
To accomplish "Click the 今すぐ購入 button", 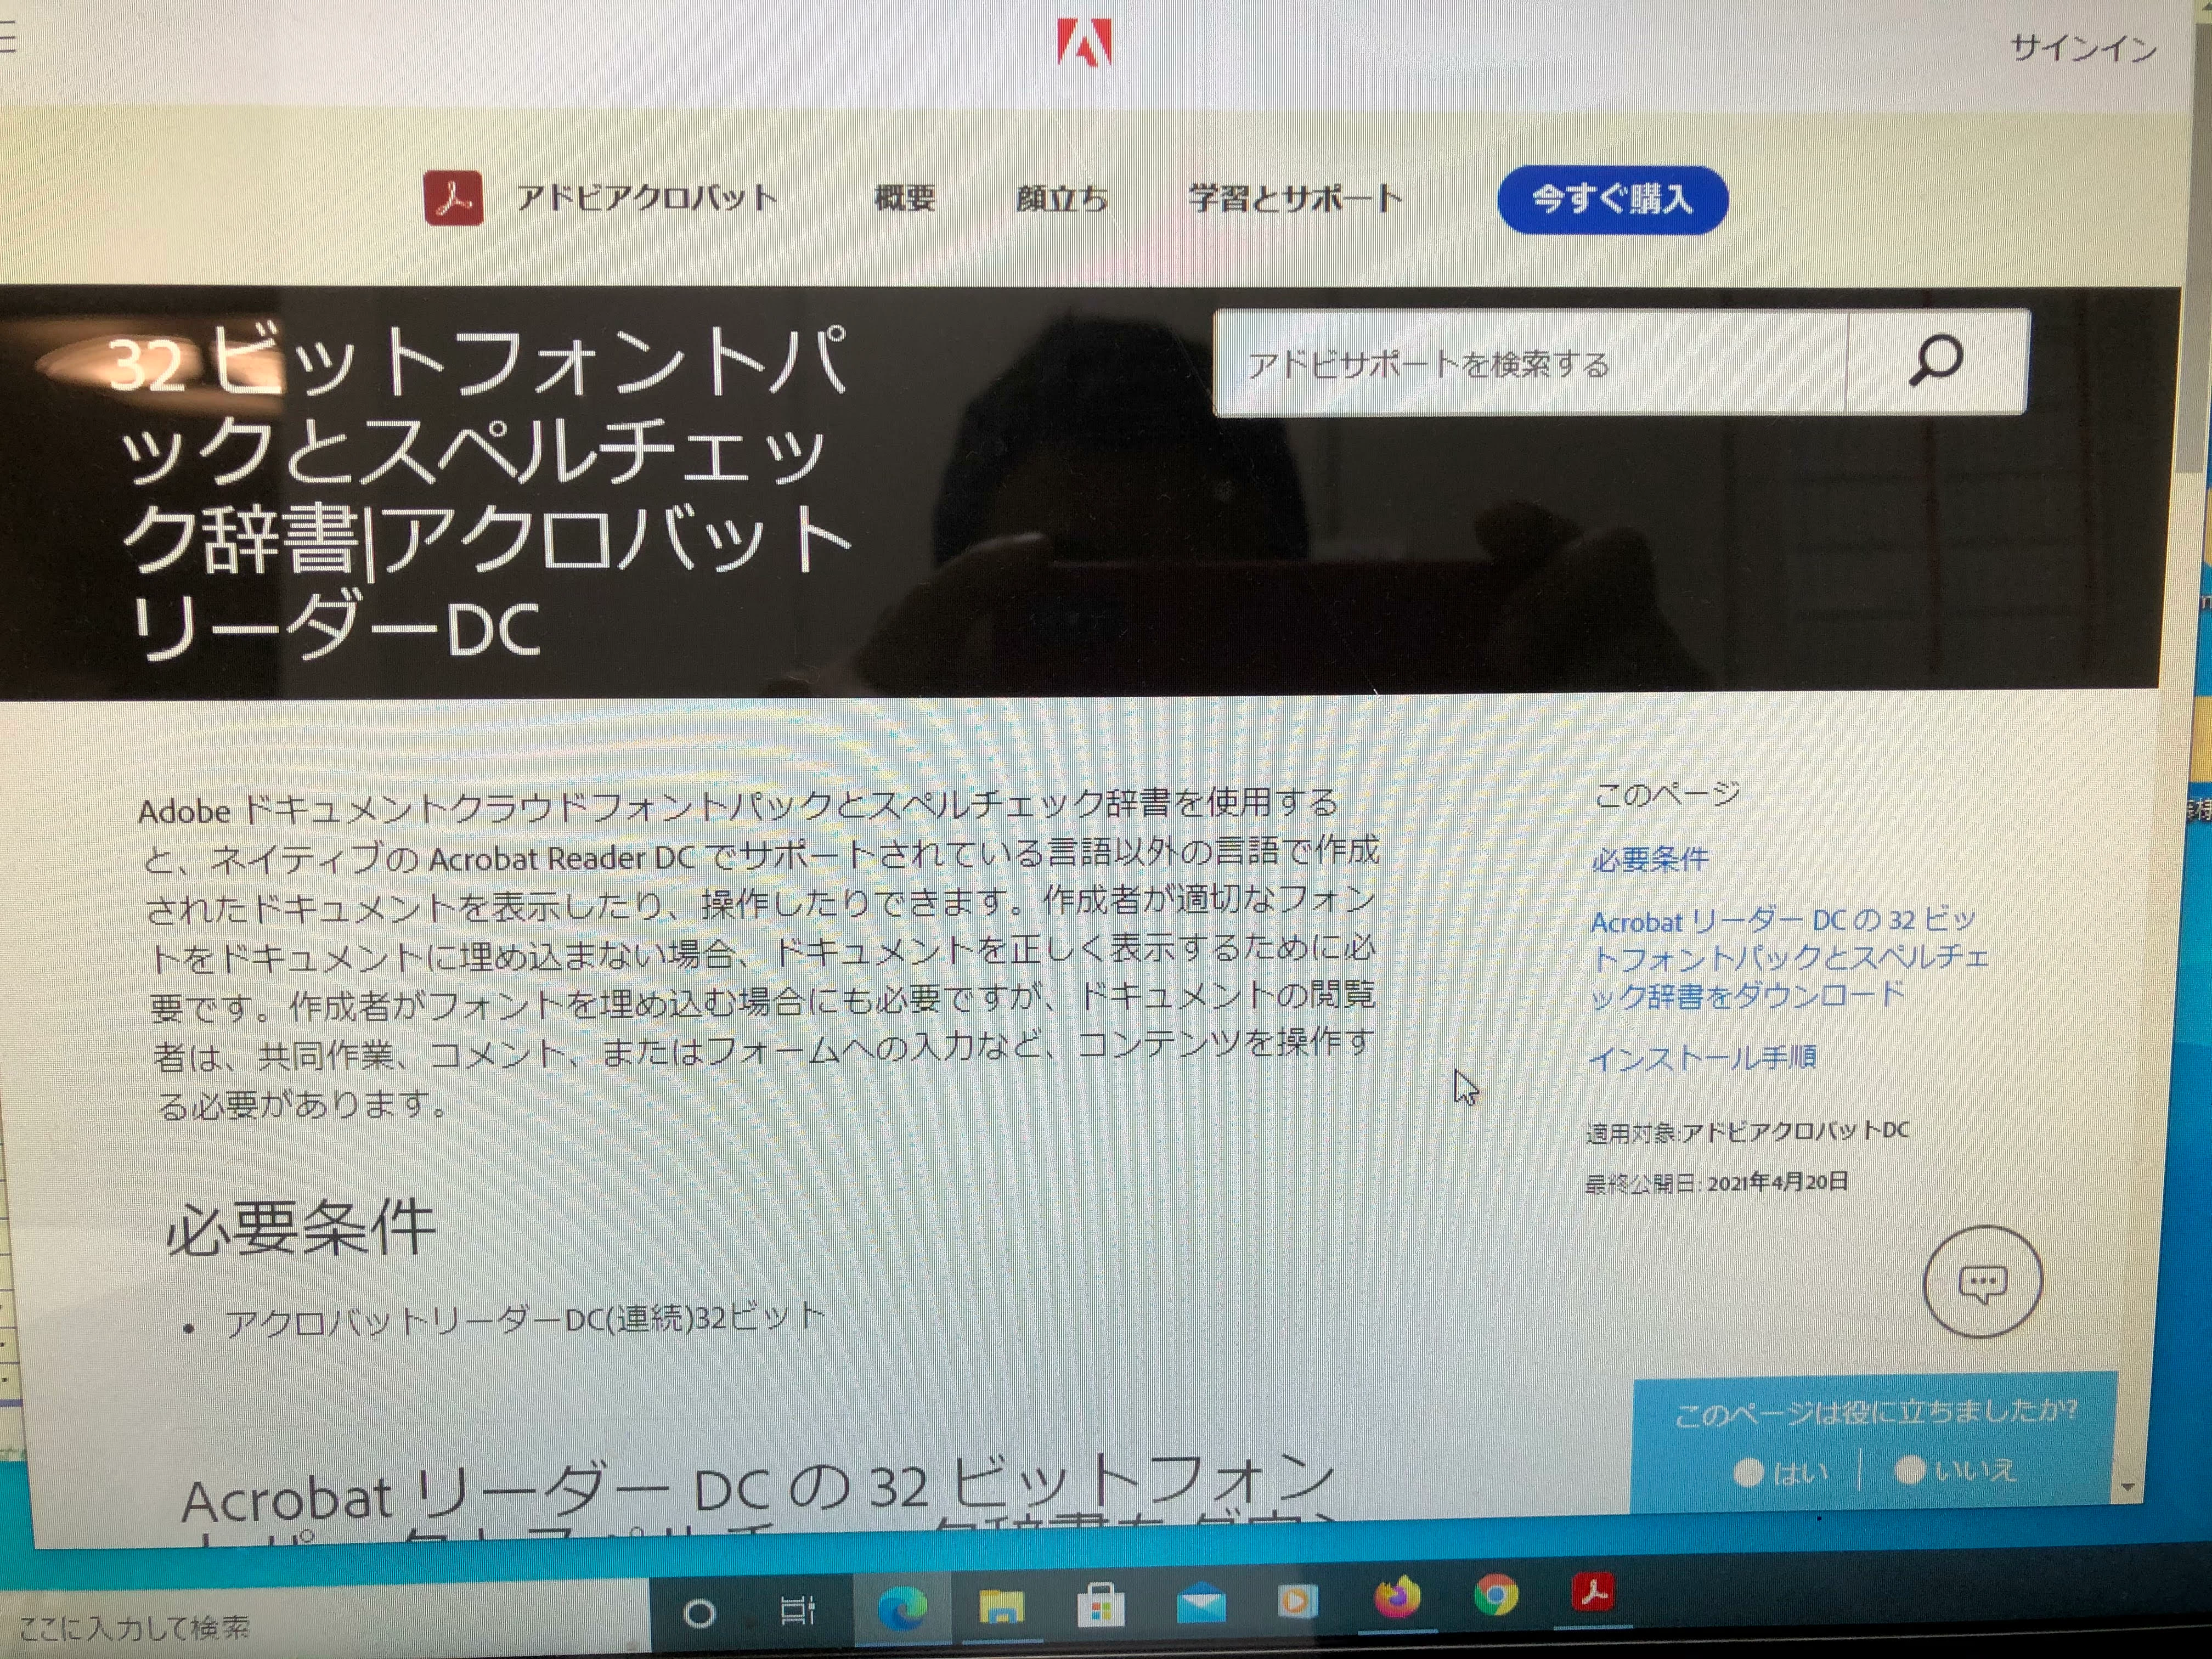I will coord(1612,200).
